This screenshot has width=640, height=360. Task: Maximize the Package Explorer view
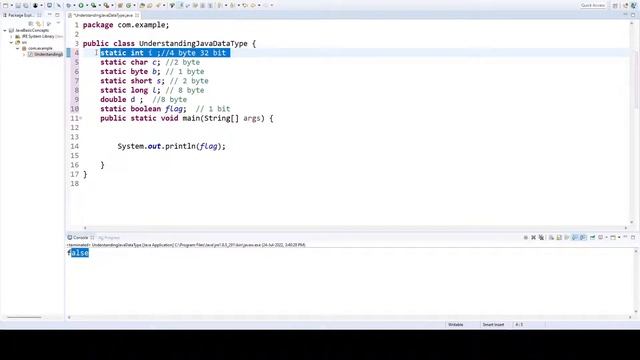(x=57, y=15)
